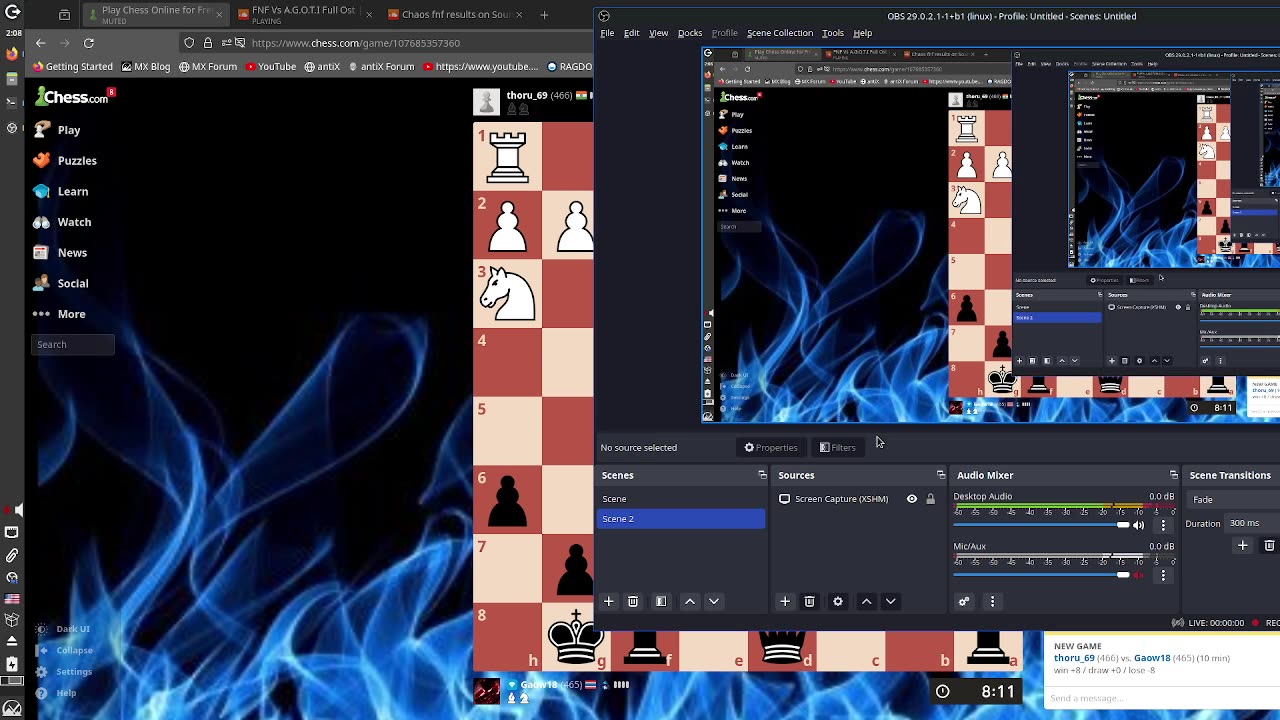Open Watch on chess.com sidebar
The width and height of the screenshot is (1280, 720).
(61, 222)
